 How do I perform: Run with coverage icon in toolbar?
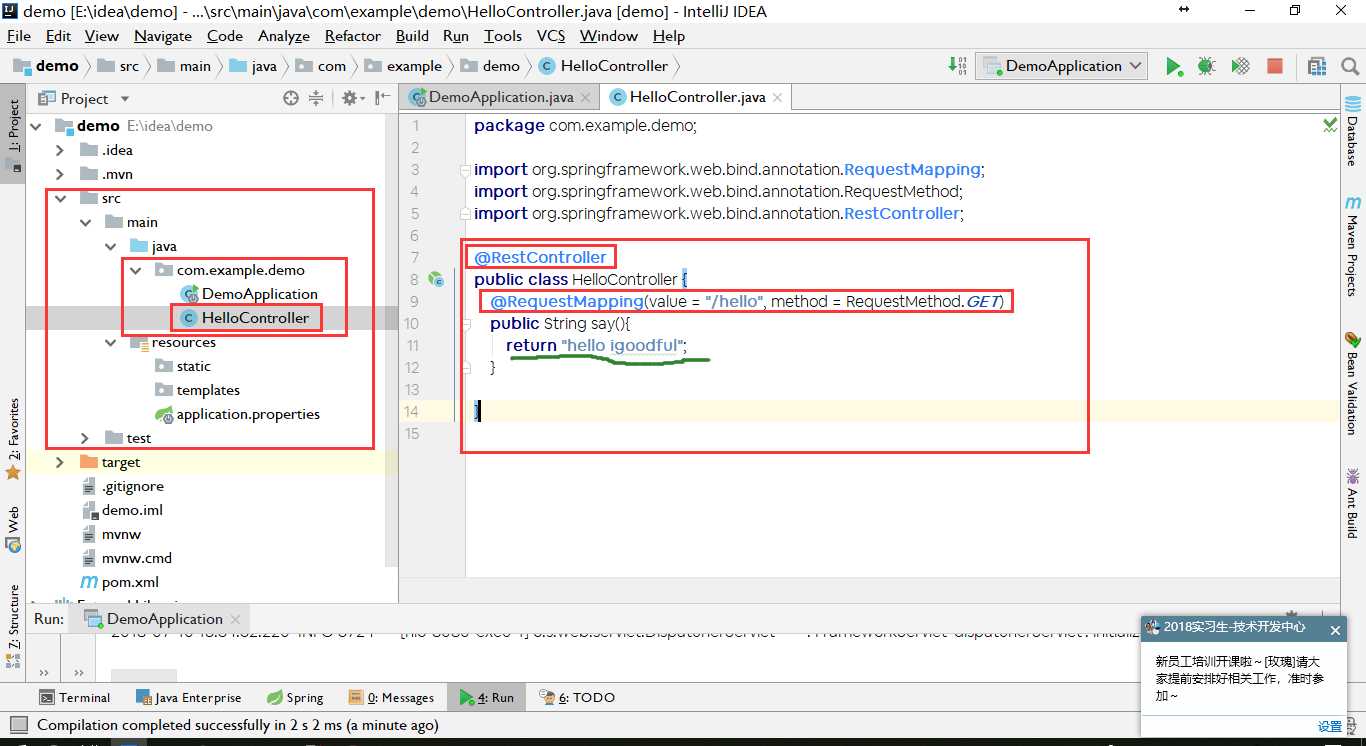(1240, 66)
